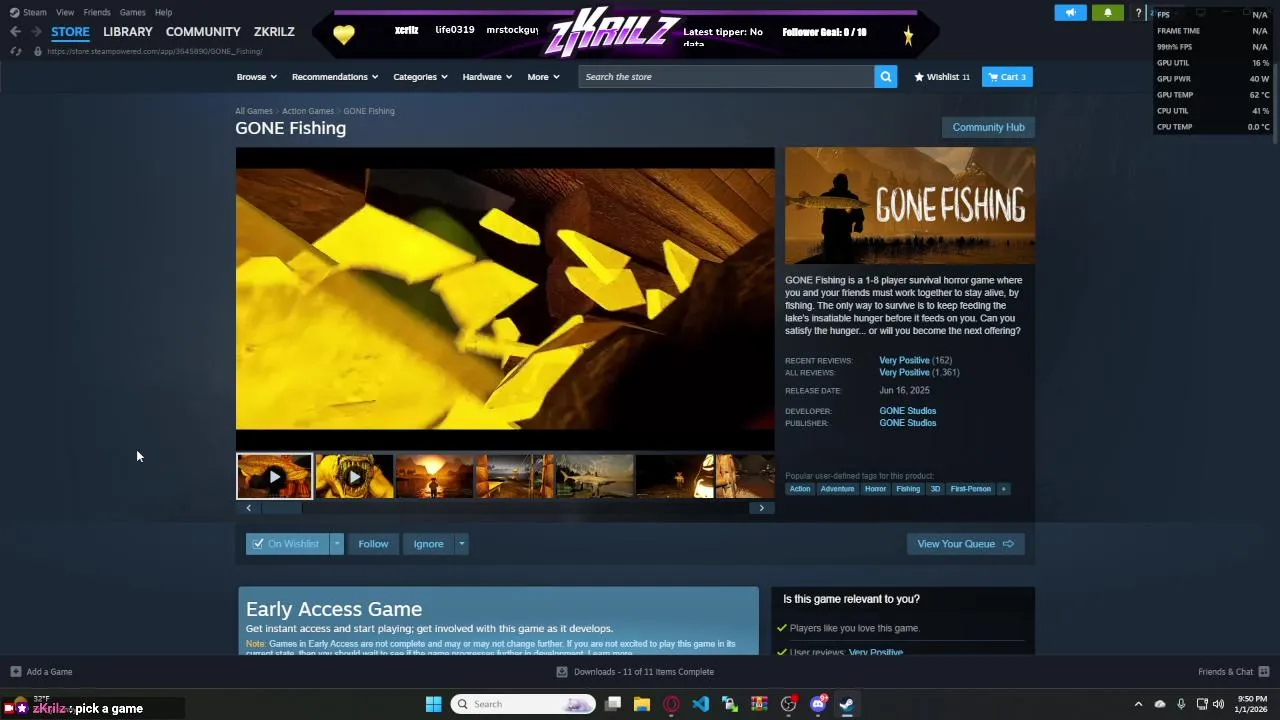The image size is (1280, 720).
Task: Open File Explorer from taskbar
Action: coord(642,704)
